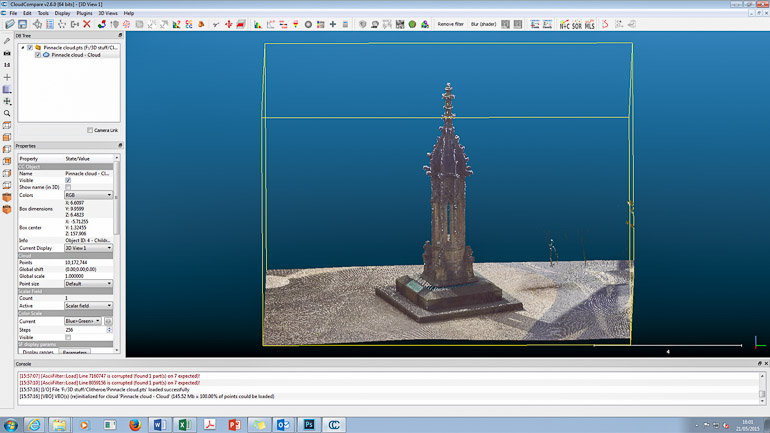Open the Point size Default dropdown

[x=89, y=283]
